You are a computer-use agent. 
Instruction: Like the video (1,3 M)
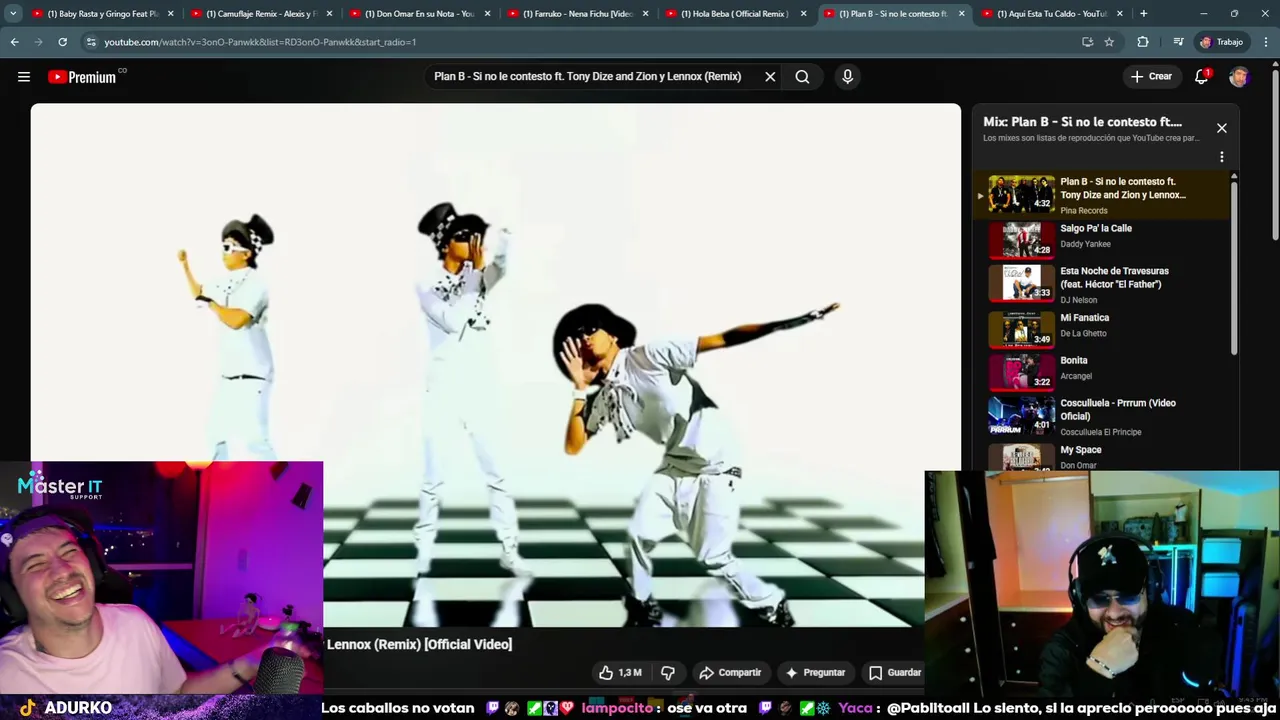tap(620, 673)
